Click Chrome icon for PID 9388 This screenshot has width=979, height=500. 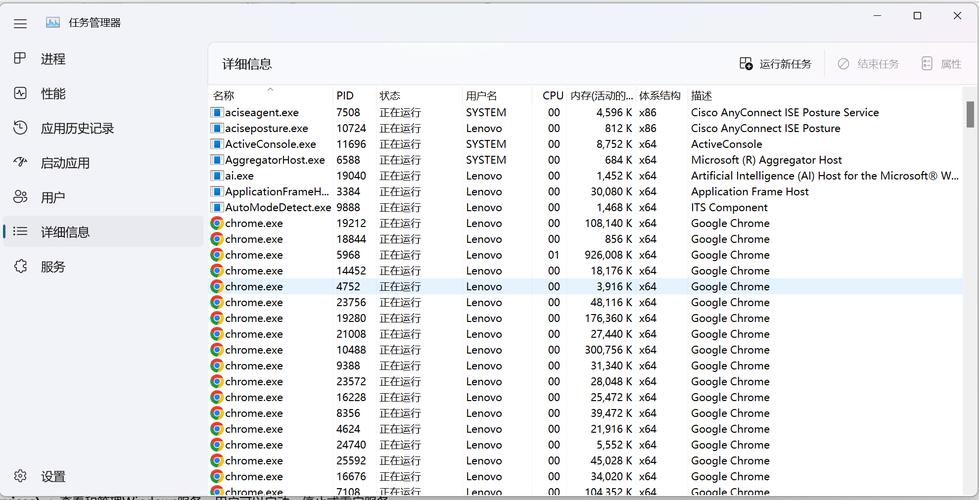coord(217,366)
